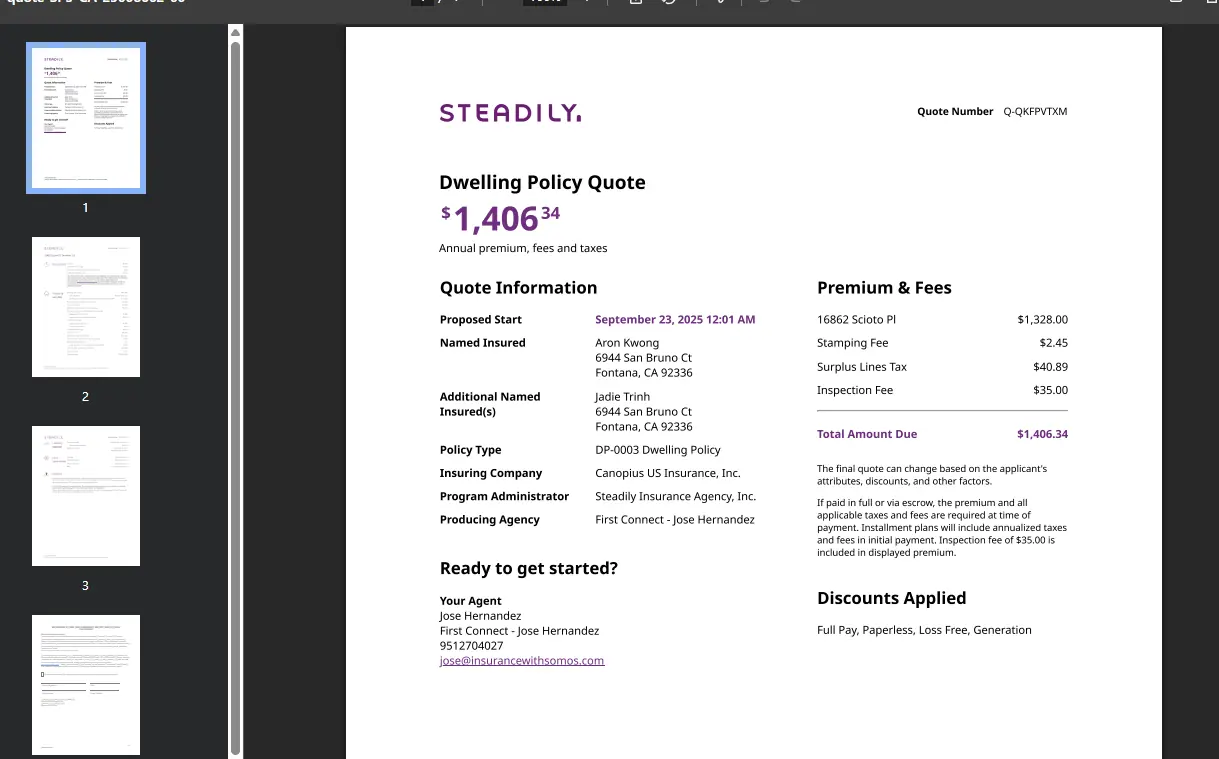Image resolution: width=1219 pixels, height=759 pixels.
Task: Click the 'Ready to get started?' heading
Action: pyautogui.click(x=529, y=568)
